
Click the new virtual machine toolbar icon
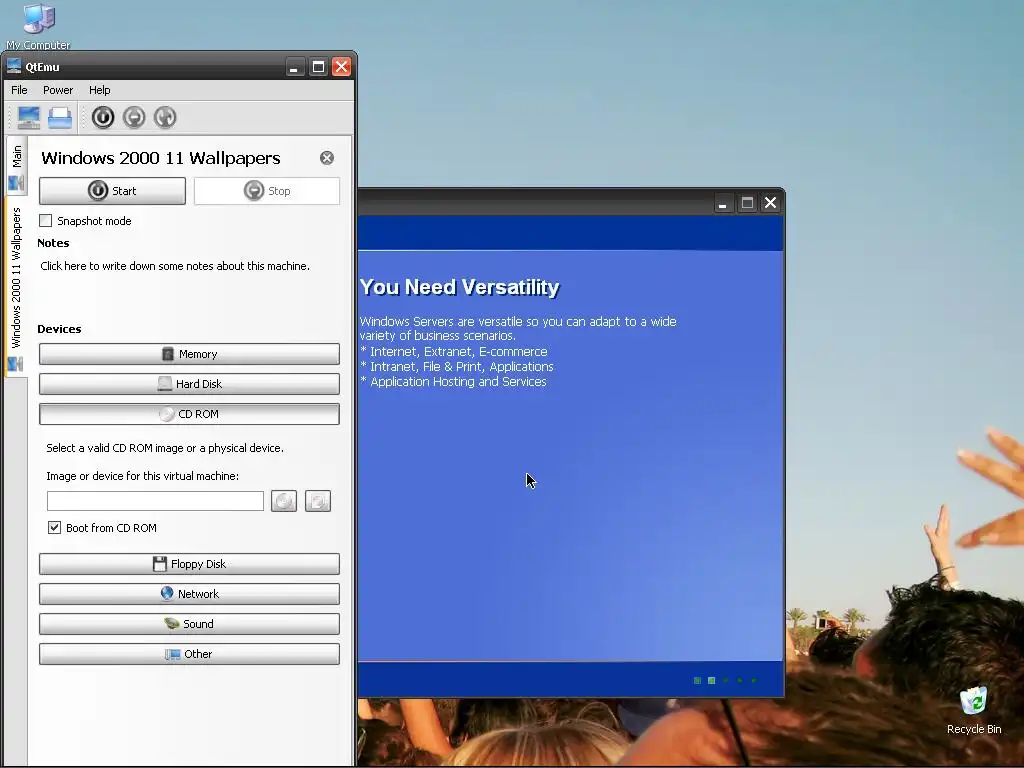(29, 118)
